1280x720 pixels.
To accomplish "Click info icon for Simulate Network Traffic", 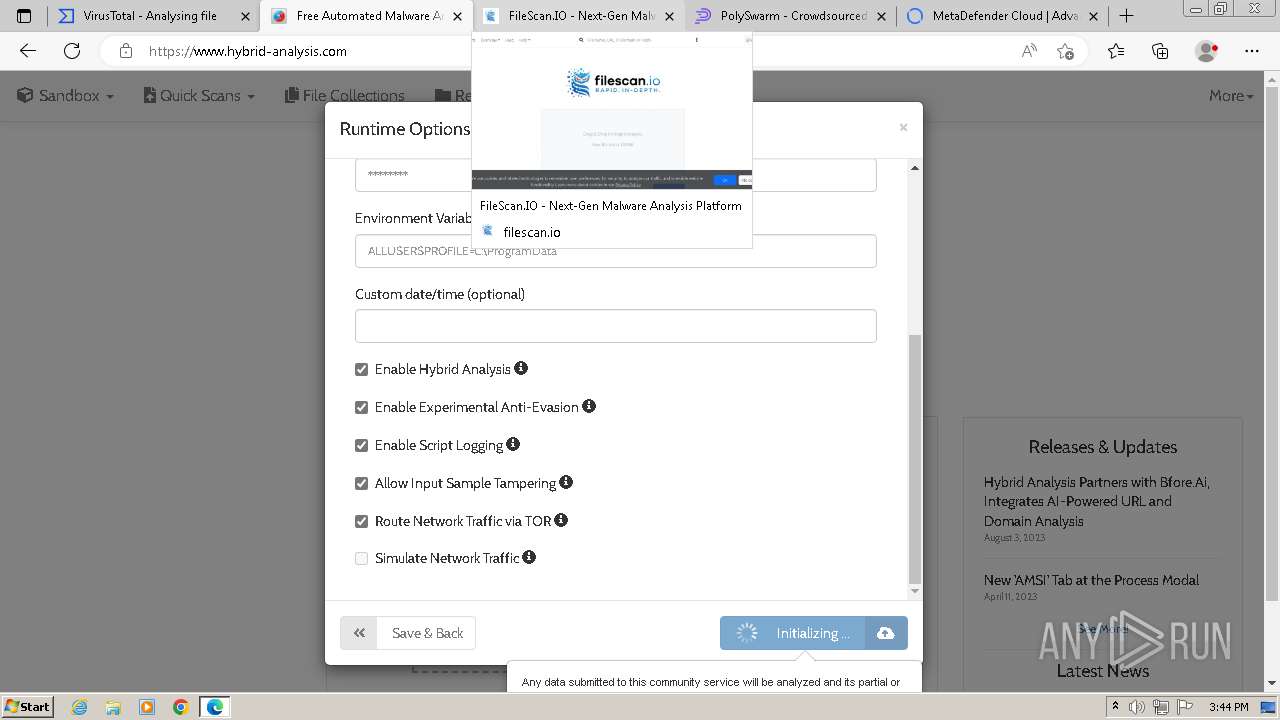I will [529, 557].
